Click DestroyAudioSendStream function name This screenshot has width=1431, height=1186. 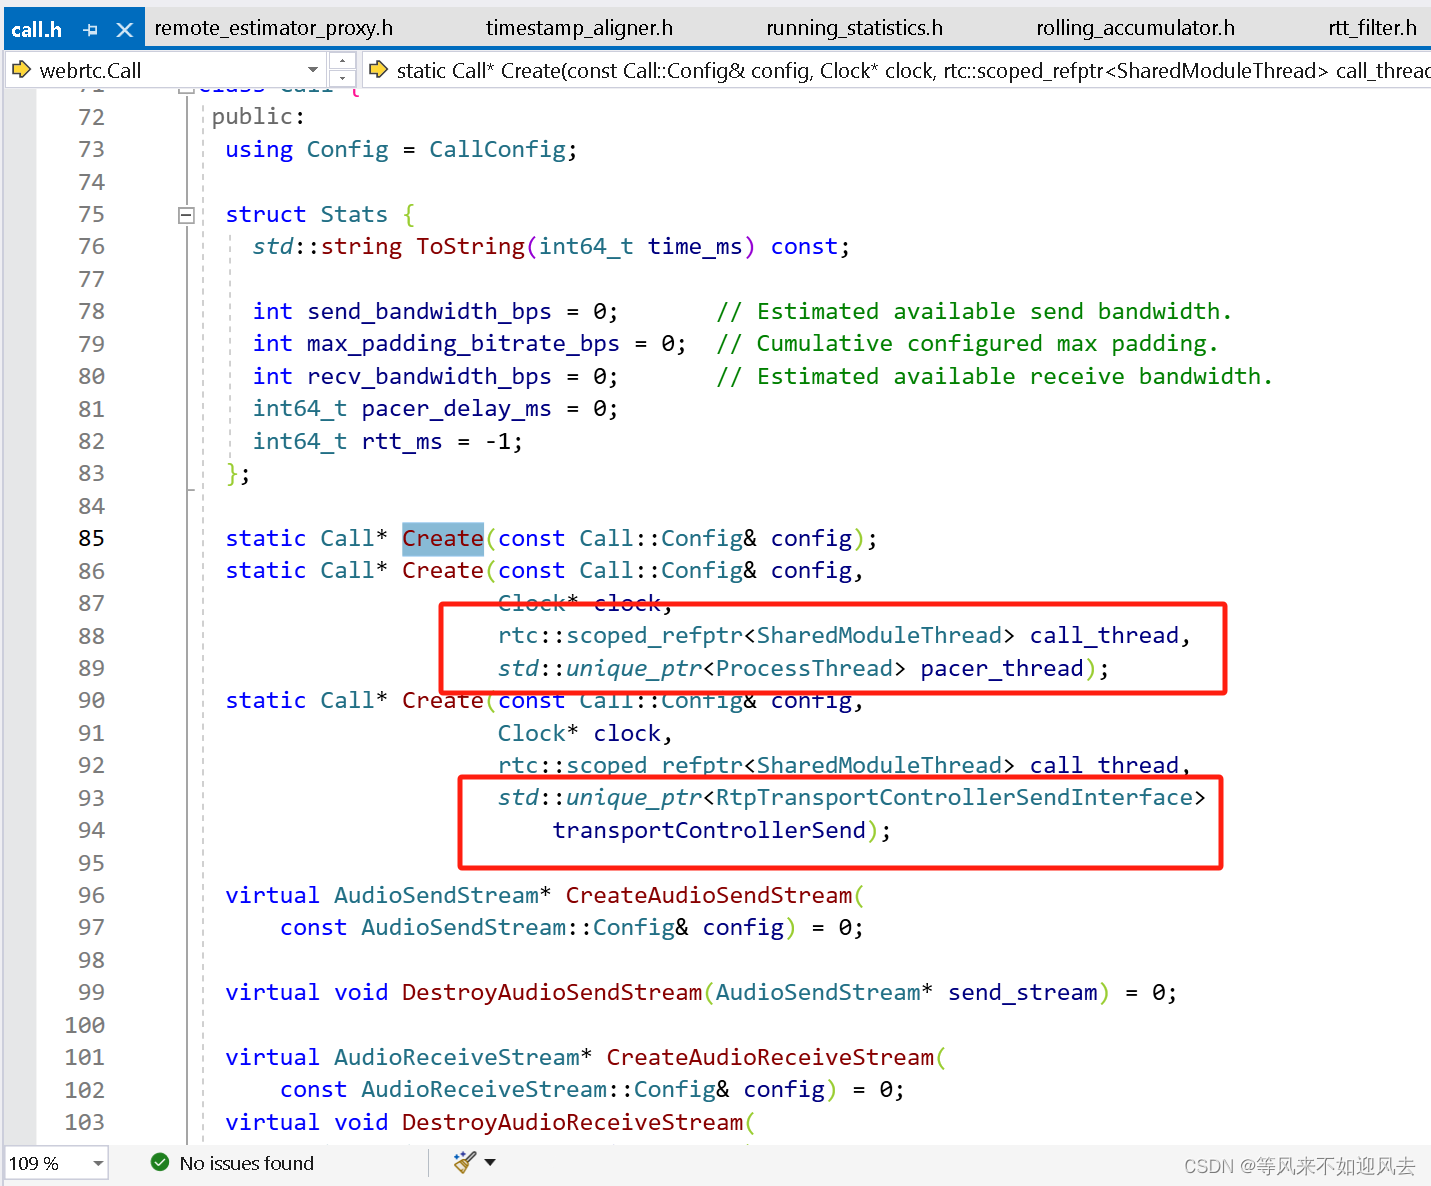pyautogui.click(x=552, y=992)
